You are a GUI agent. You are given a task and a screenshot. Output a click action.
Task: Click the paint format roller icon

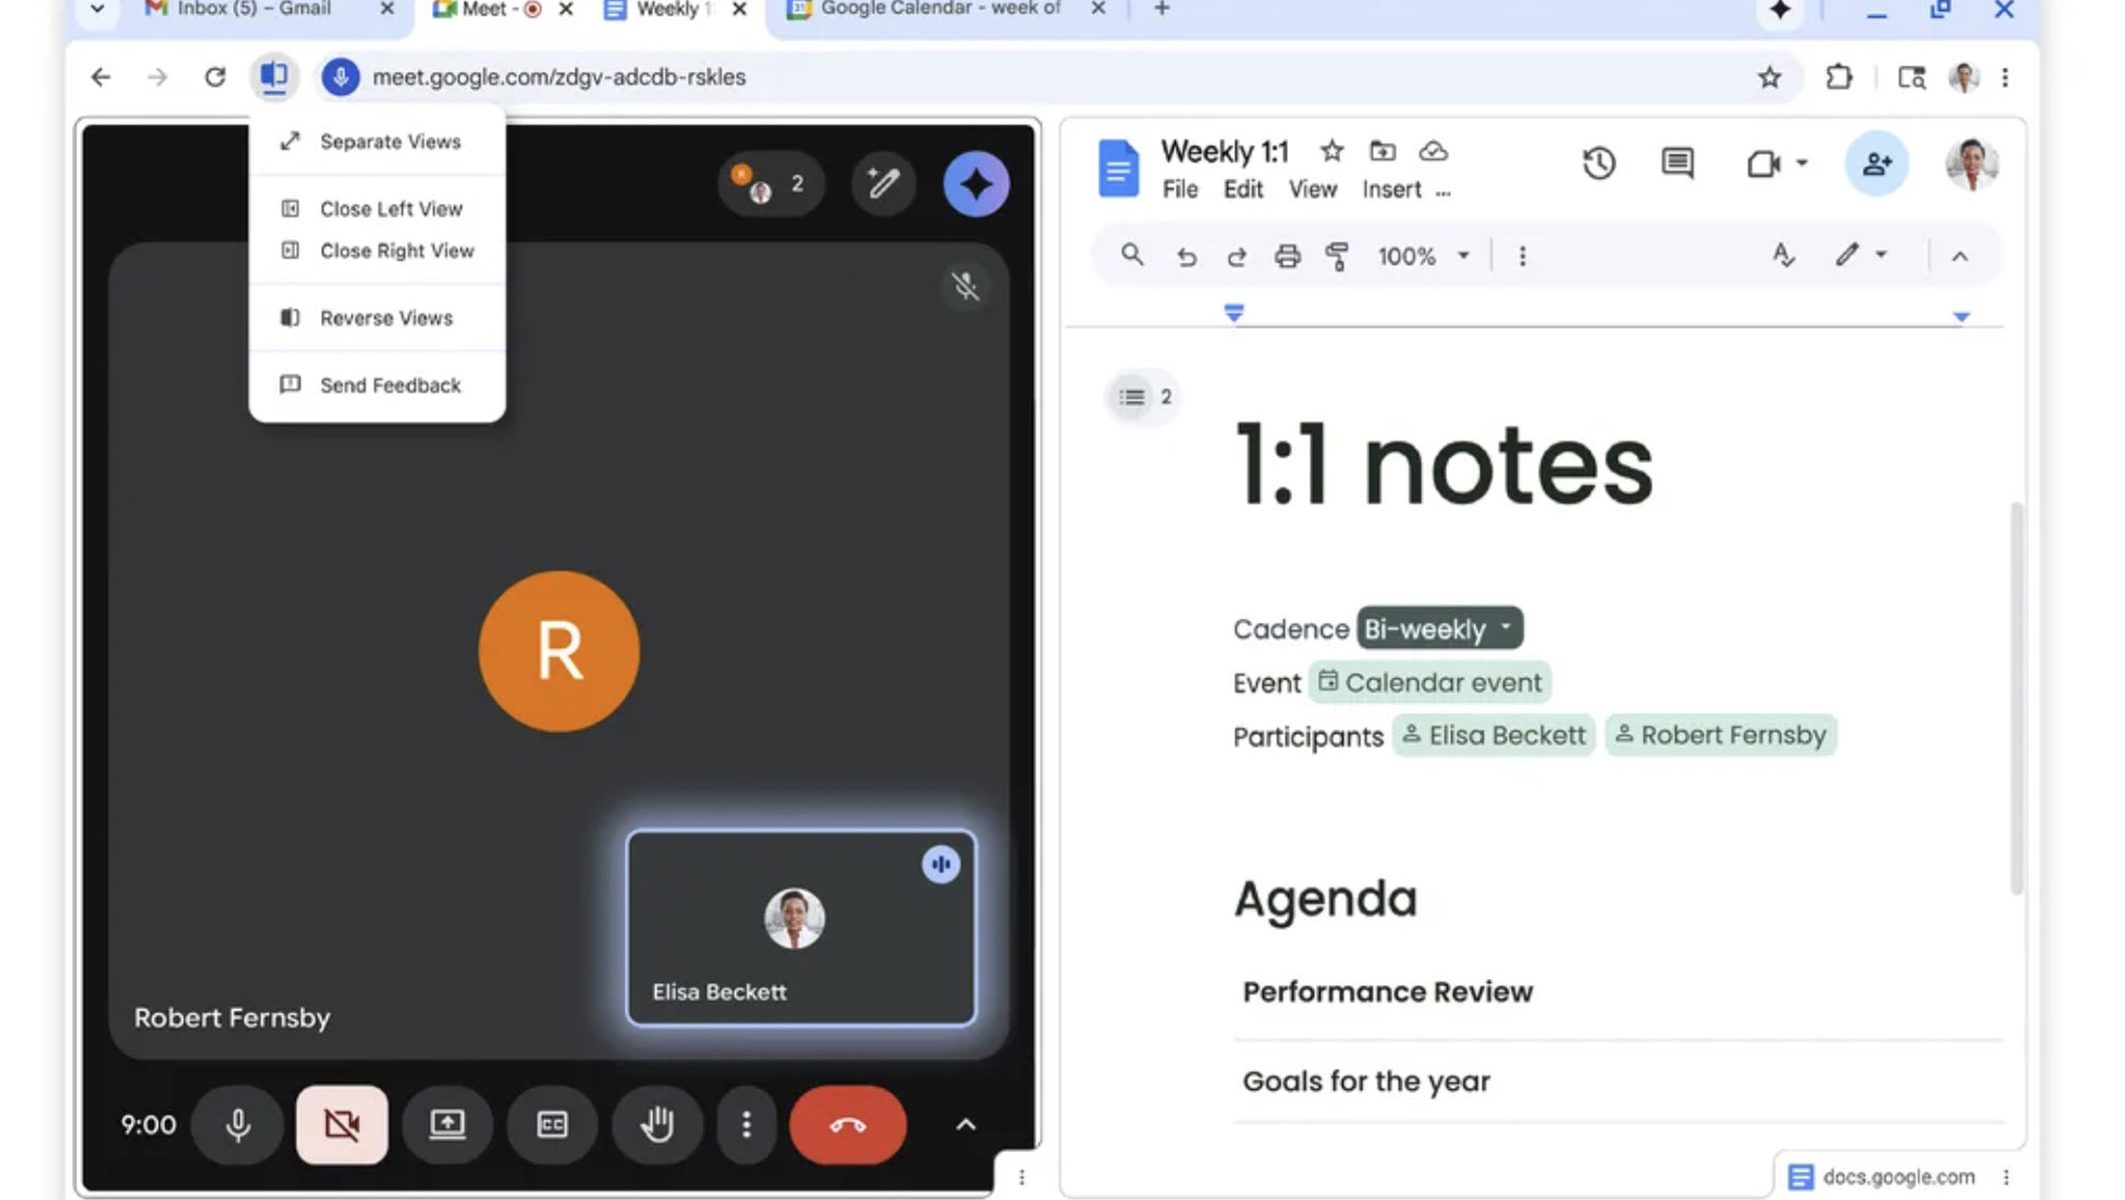click(1336, 257)
